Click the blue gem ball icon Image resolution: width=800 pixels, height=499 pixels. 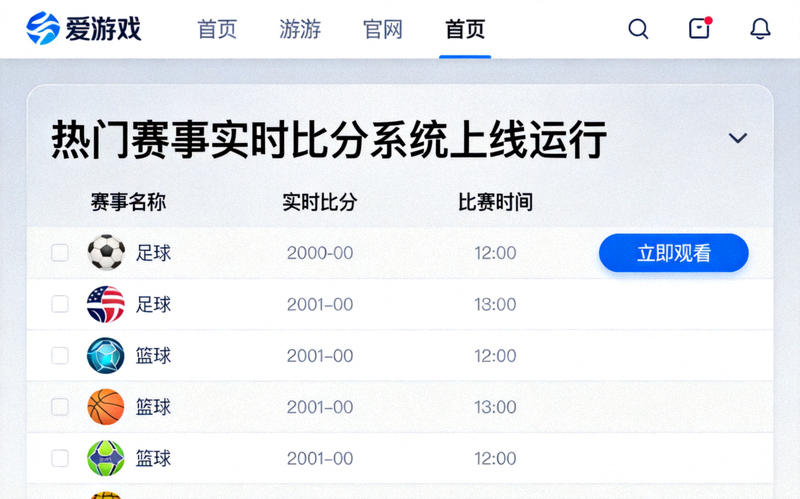[x=106, y=356]
